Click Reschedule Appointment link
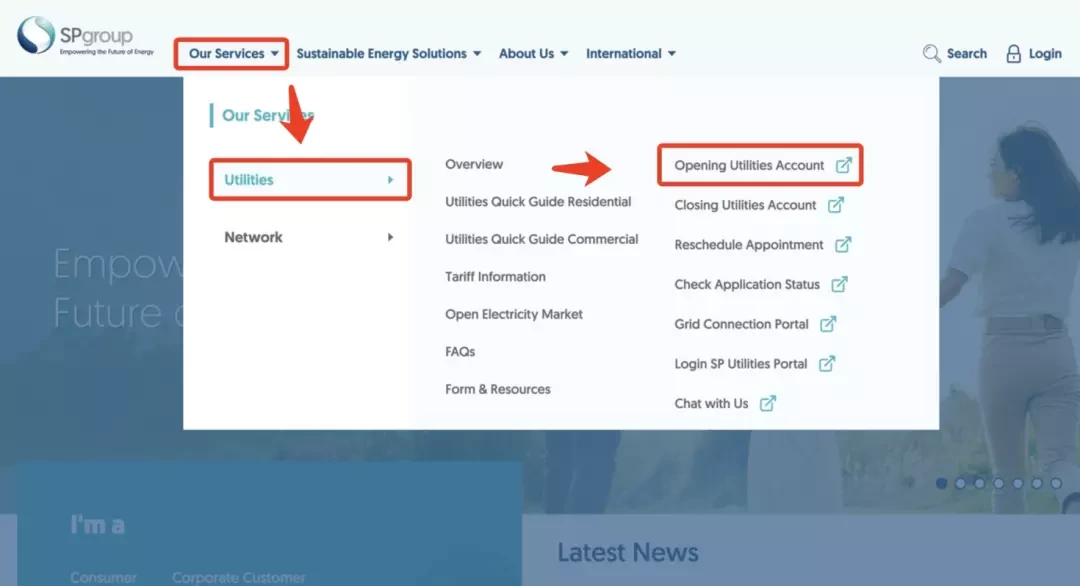The height and width of the screenshot is (586, 1080). (x=749, y=244)
